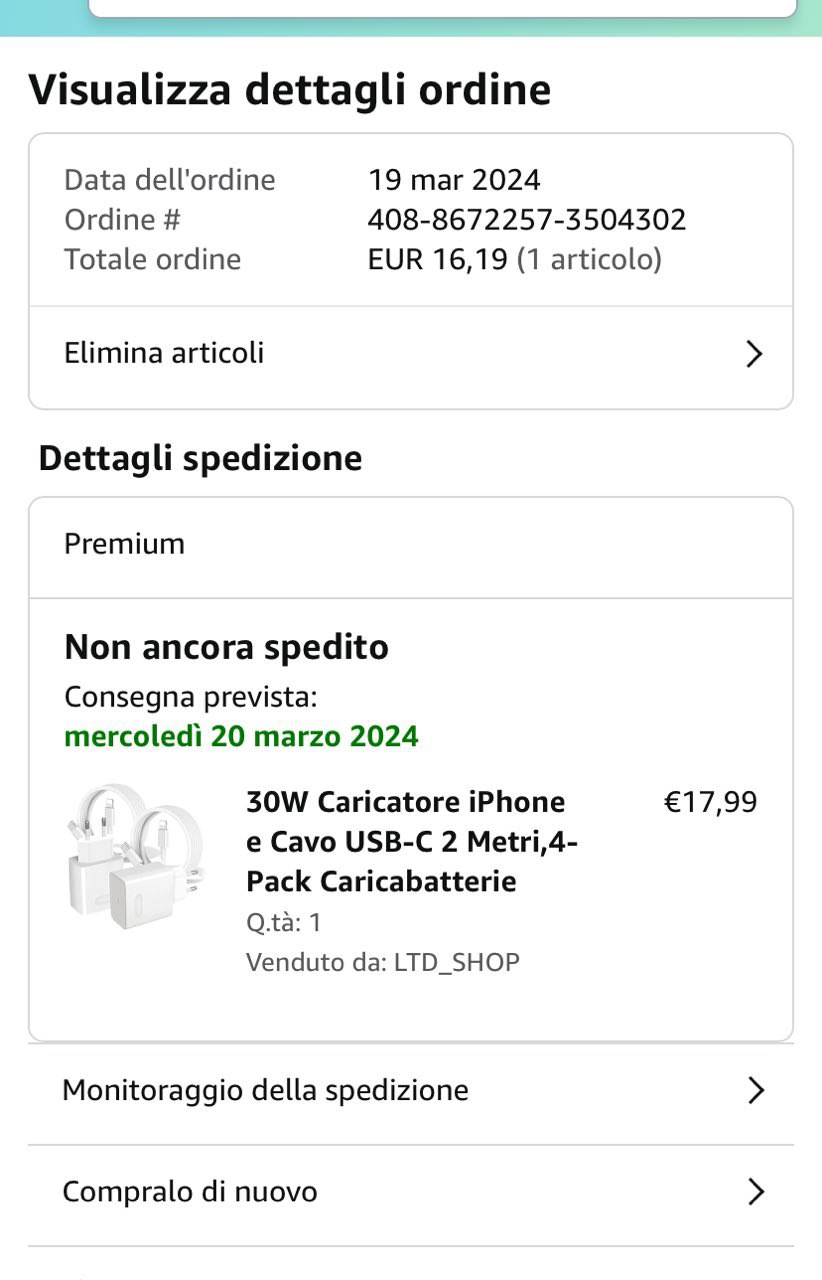Click the quantity Q.tà: 1 text
The image size is (822, 1280).
pyautogui.click(x=284, y=922)
